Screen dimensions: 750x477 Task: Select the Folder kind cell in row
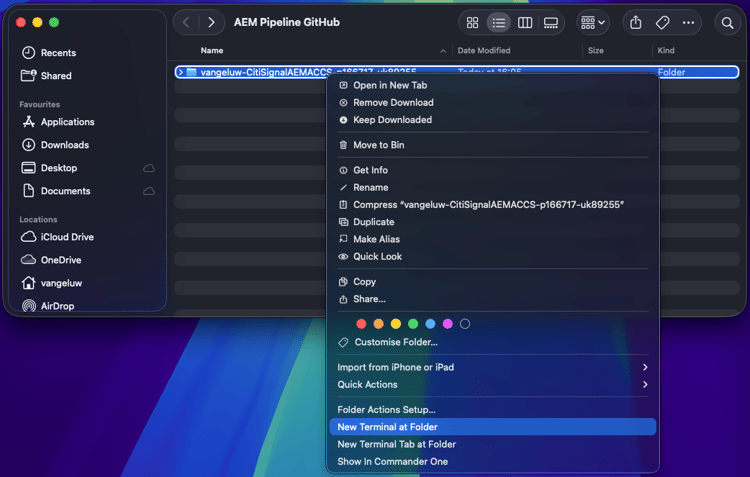pyautogui.click(x=671, y=72)
